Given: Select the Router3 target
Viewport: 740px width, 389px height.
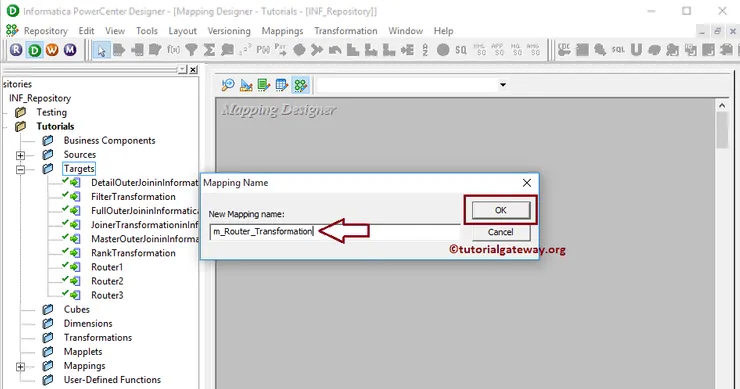Looking at the screenshot, I should (x=107, y=296).
